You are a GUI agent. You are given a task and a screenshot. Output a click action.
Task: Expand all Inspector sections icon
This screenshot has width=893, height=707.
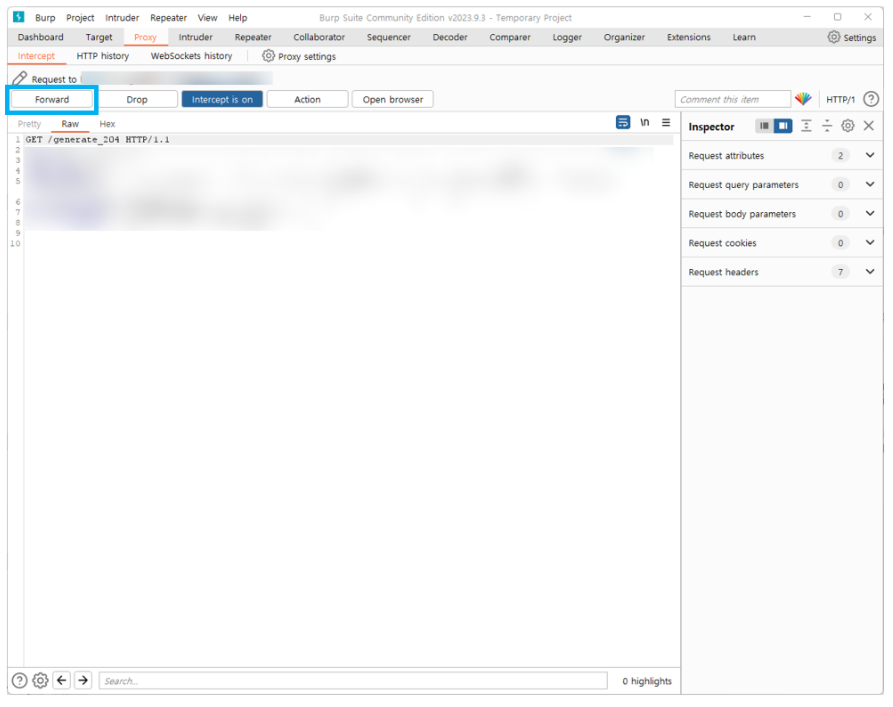tap(806, 126)
